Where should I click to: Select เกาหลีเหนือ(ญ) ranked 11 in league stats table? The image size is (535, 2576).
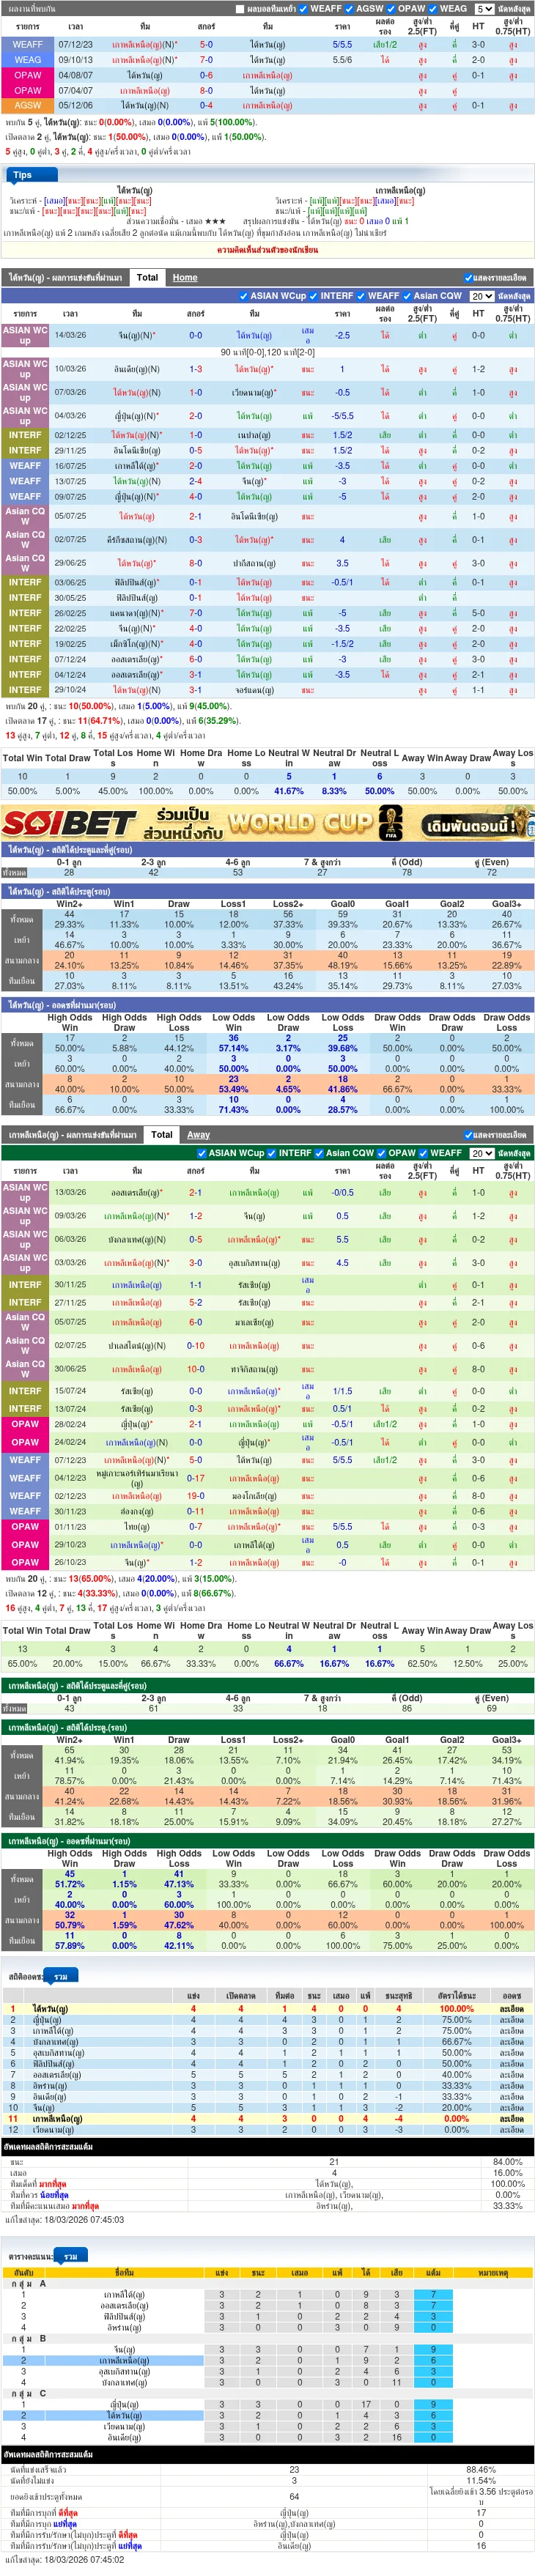[x=57, y=2119]
